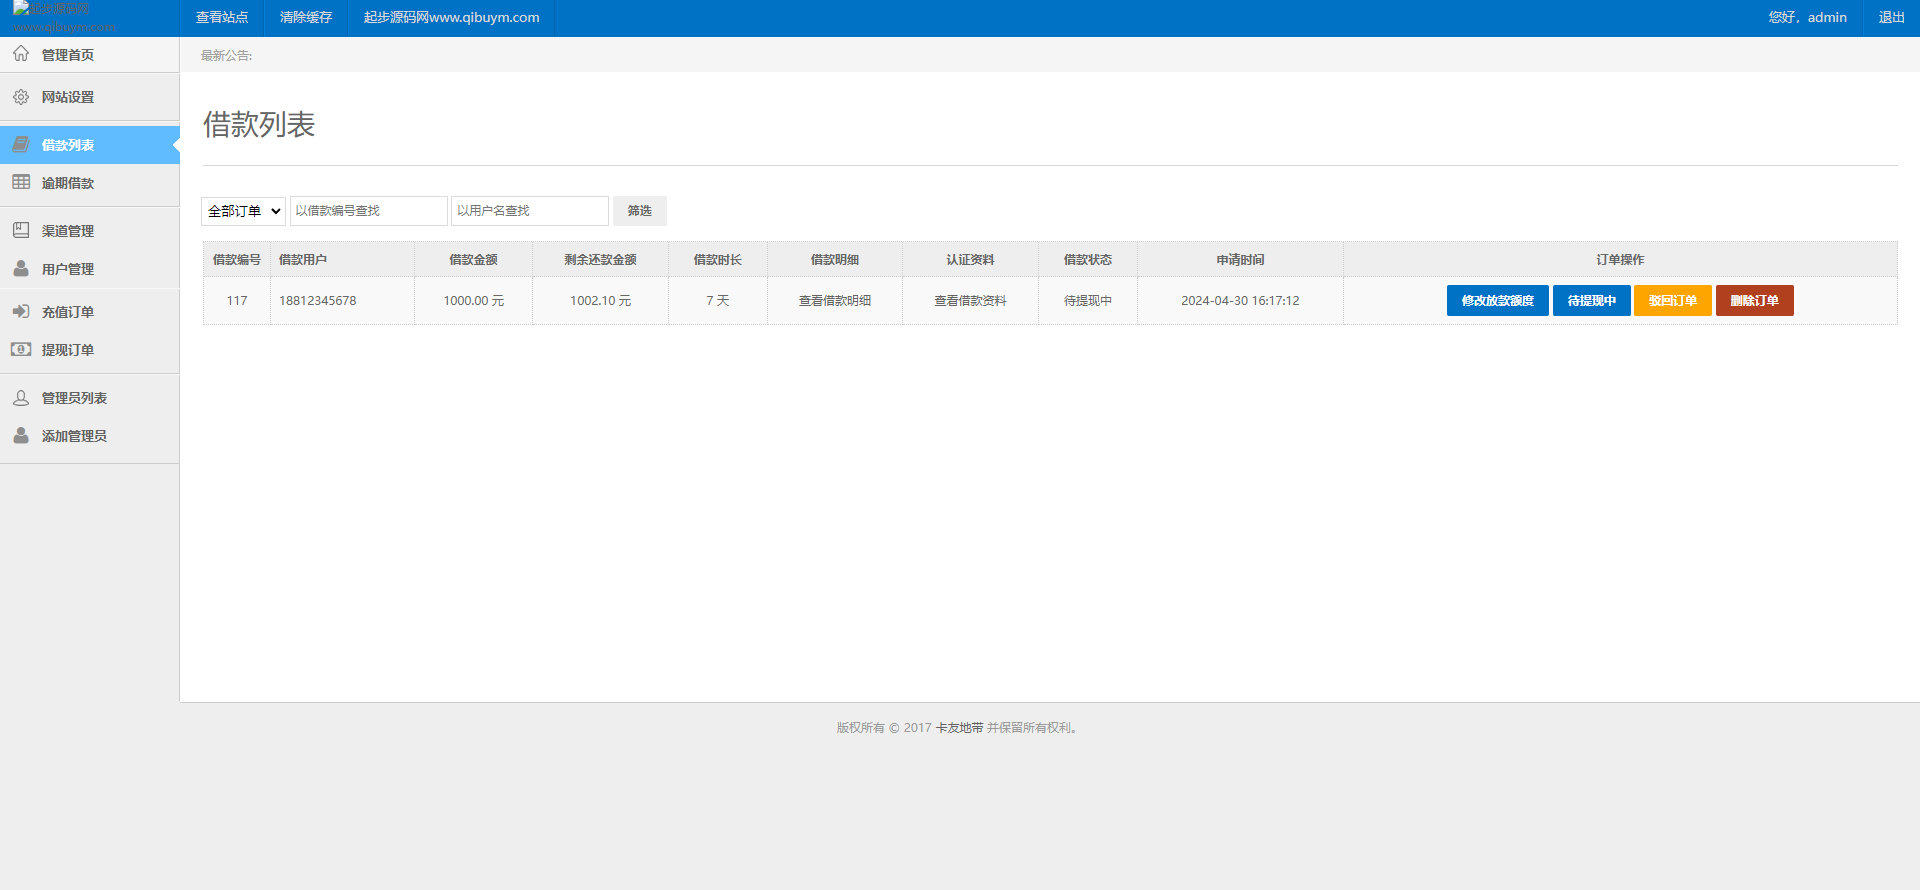Click the money icon beside 提现订单
The height and width of the screenshot is (890, 1920).
click(x=21, y=349)
